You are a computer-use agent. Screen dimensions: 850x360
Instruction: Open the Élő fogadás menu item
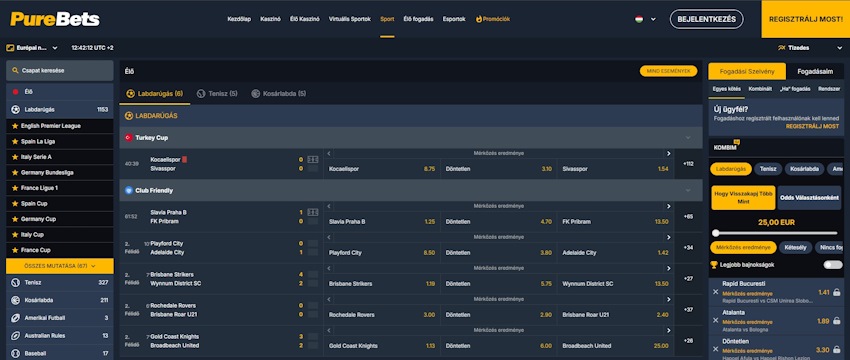pos(418,19)
